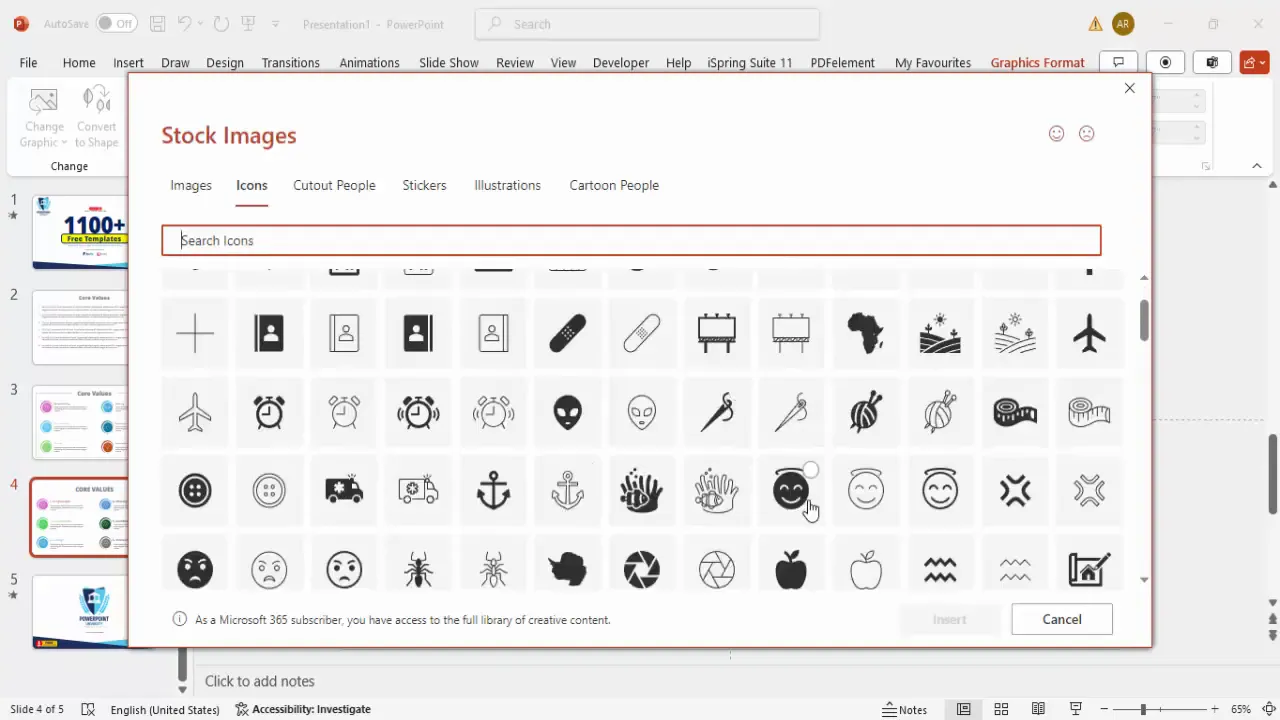Select the outline apple icon
The height and width of the screenshot is (720, 1280).
(x=865, y=570)
